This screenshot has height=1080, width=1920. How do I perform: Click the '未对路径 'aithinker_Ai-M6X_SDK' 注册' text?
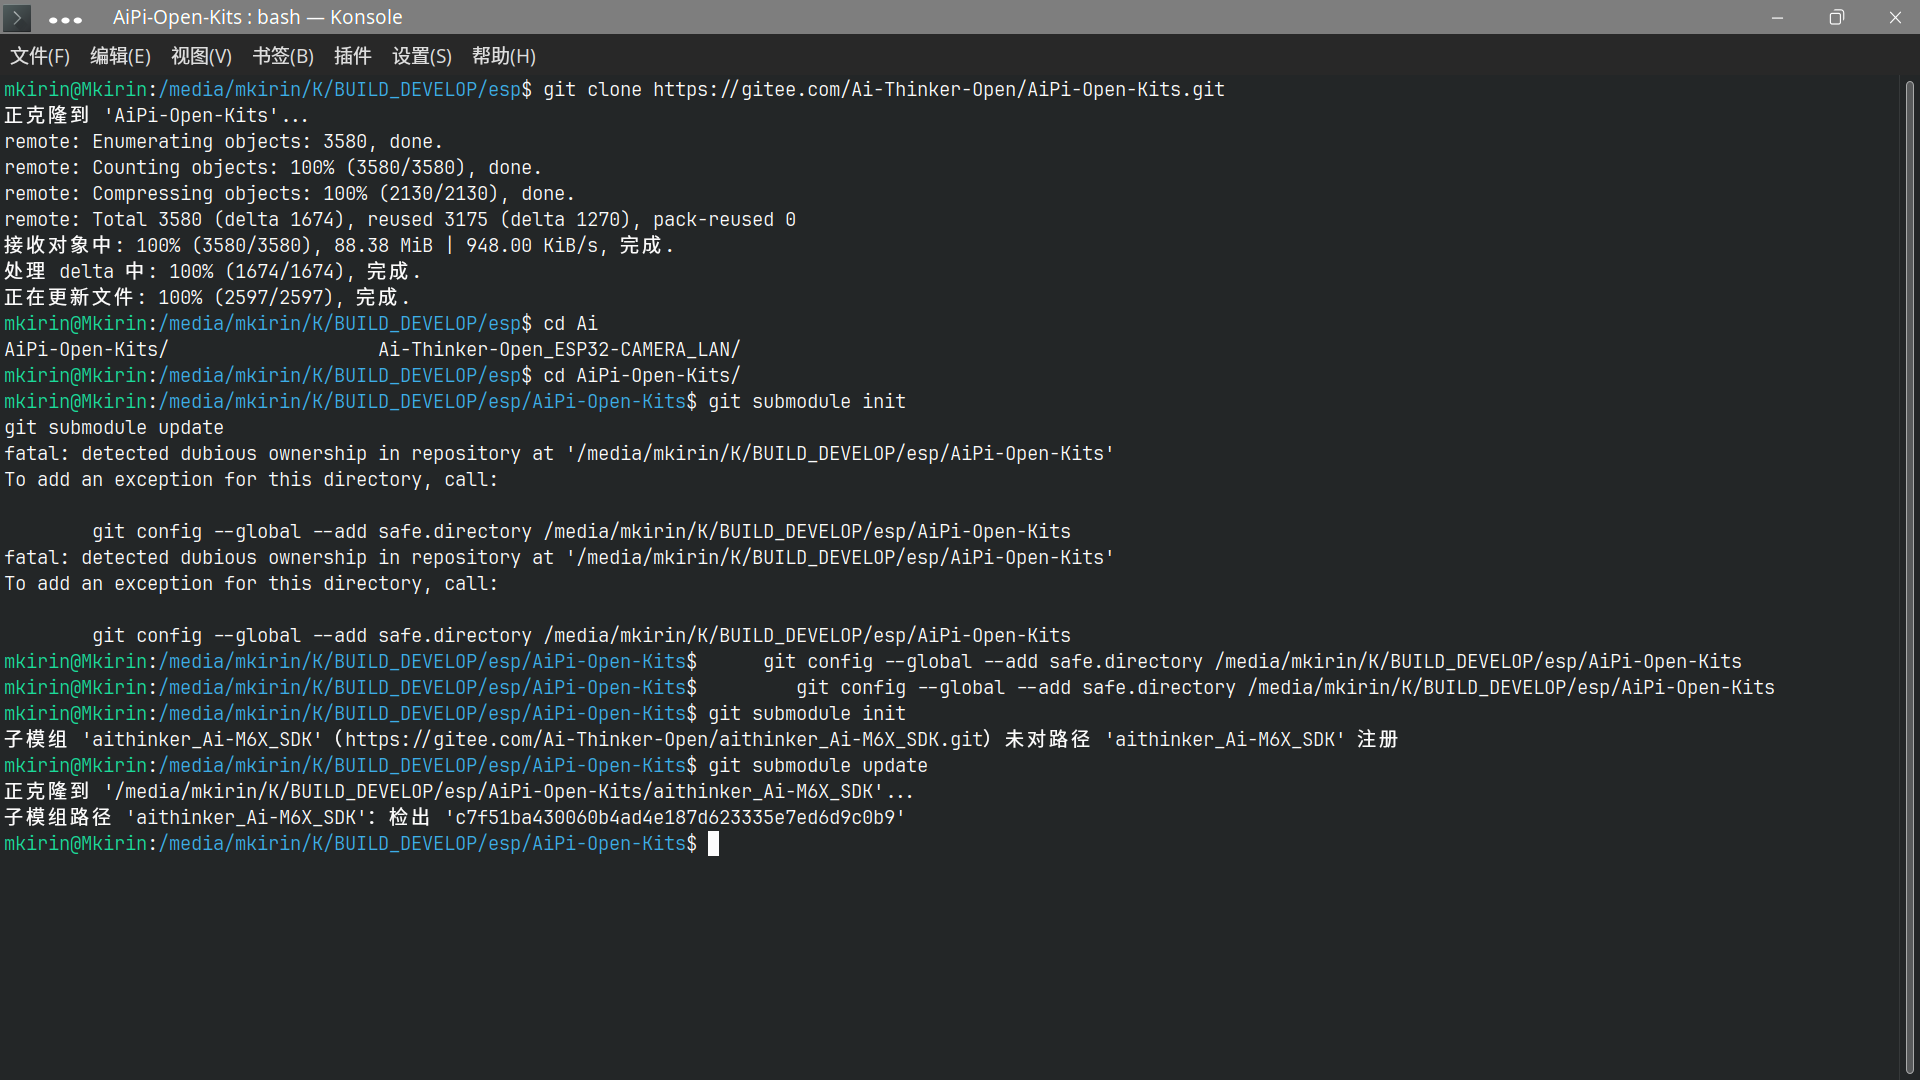pyautogui.click(x=1201, y=740)
